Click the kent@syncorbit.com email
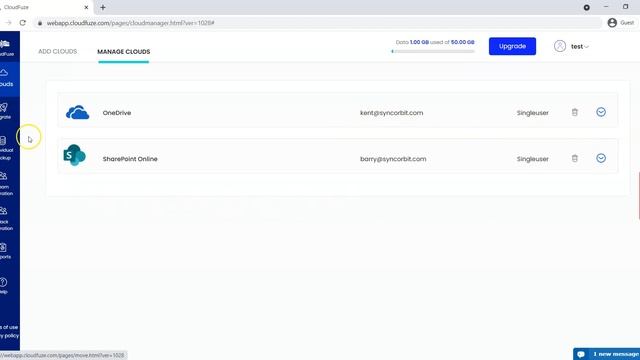The height and width of the screenshot is (360, 640). click(x=391, y=113)
